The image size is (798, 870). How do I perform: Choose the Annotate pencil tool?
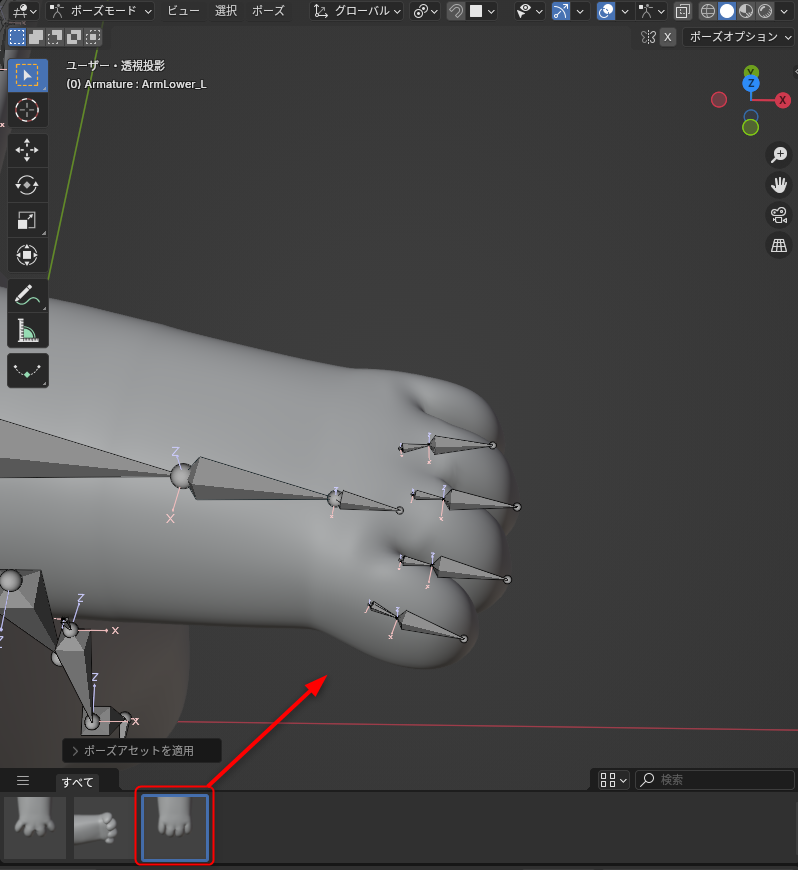pyautogui.click(x=27, y=296)
